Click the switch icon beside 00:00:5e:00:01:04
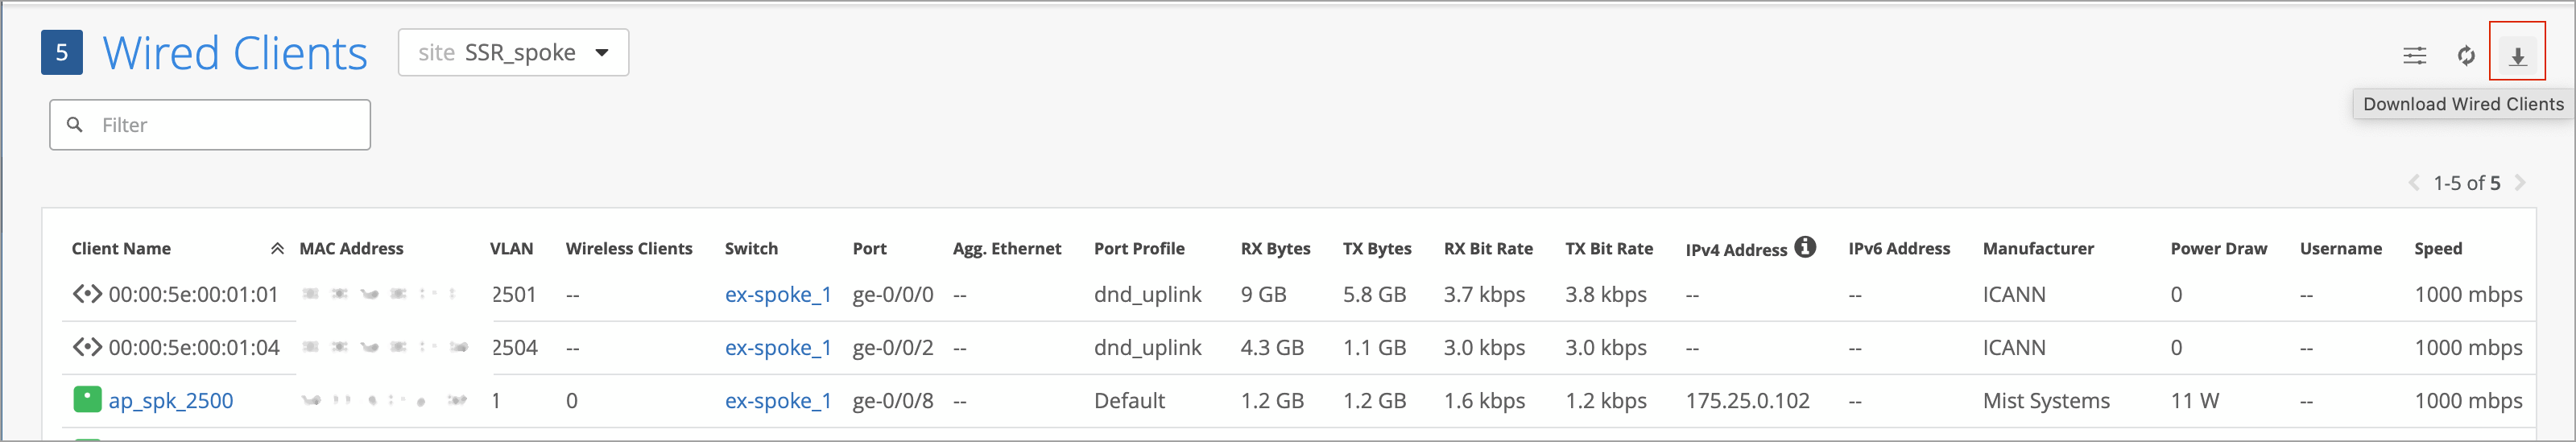Image resolution: width=2576 pixels, height=442 pixels. coord(87,347)
